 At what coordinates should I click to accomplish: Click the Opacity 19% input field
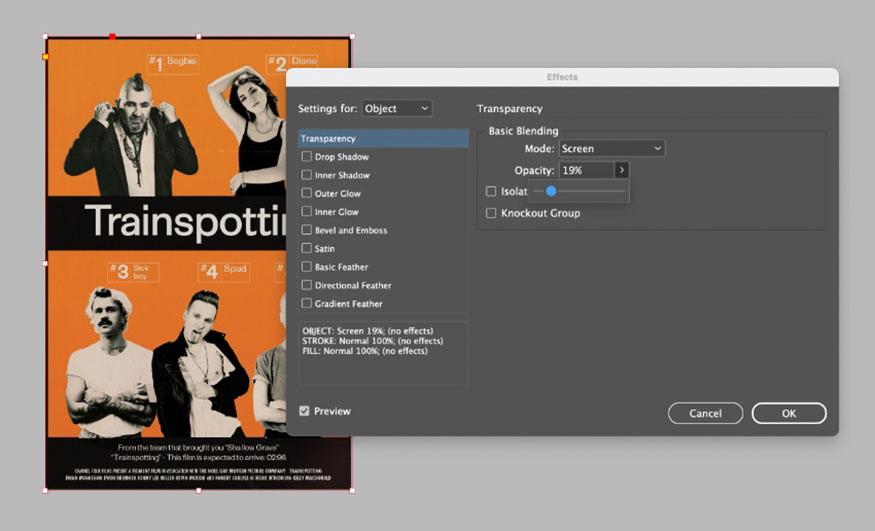point(586,170)
